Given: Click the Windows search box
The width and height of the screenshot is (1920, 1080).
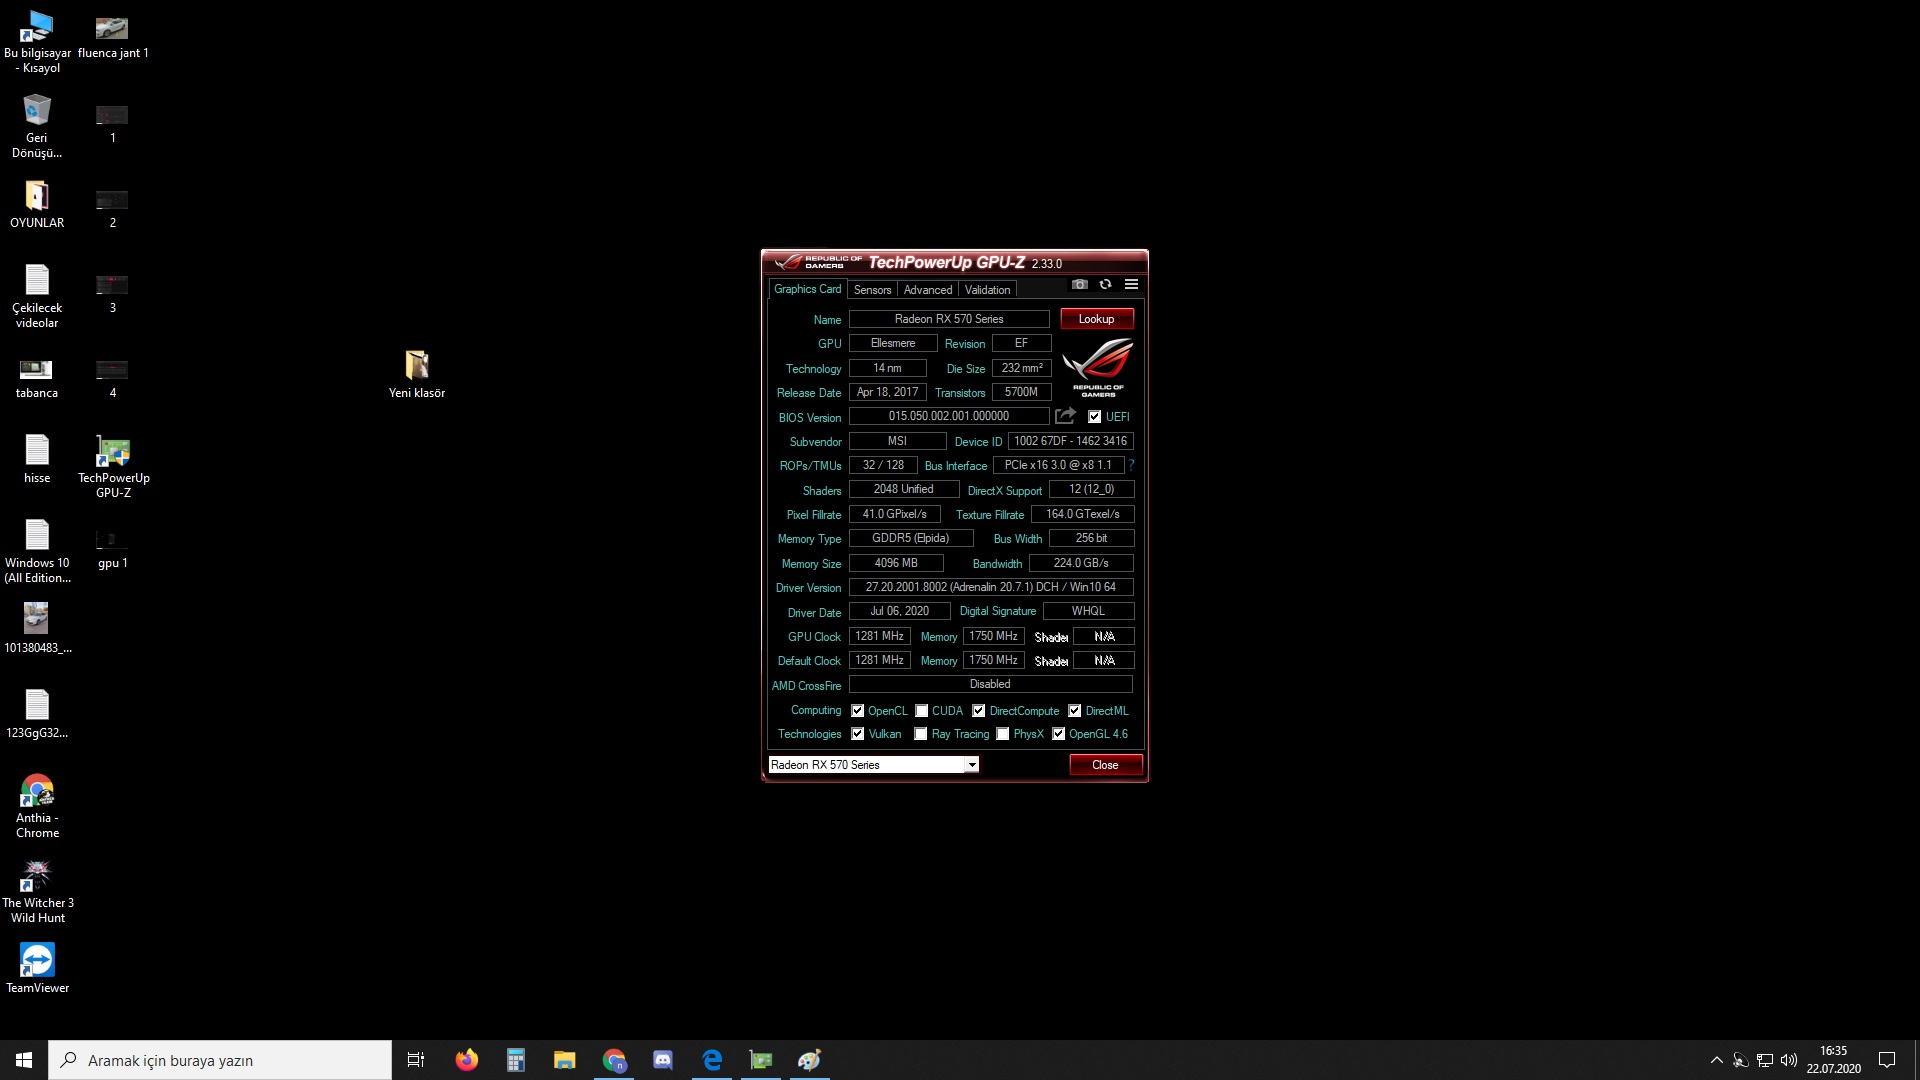Looking at the screenshot, I should click(x=220, y=1060).
